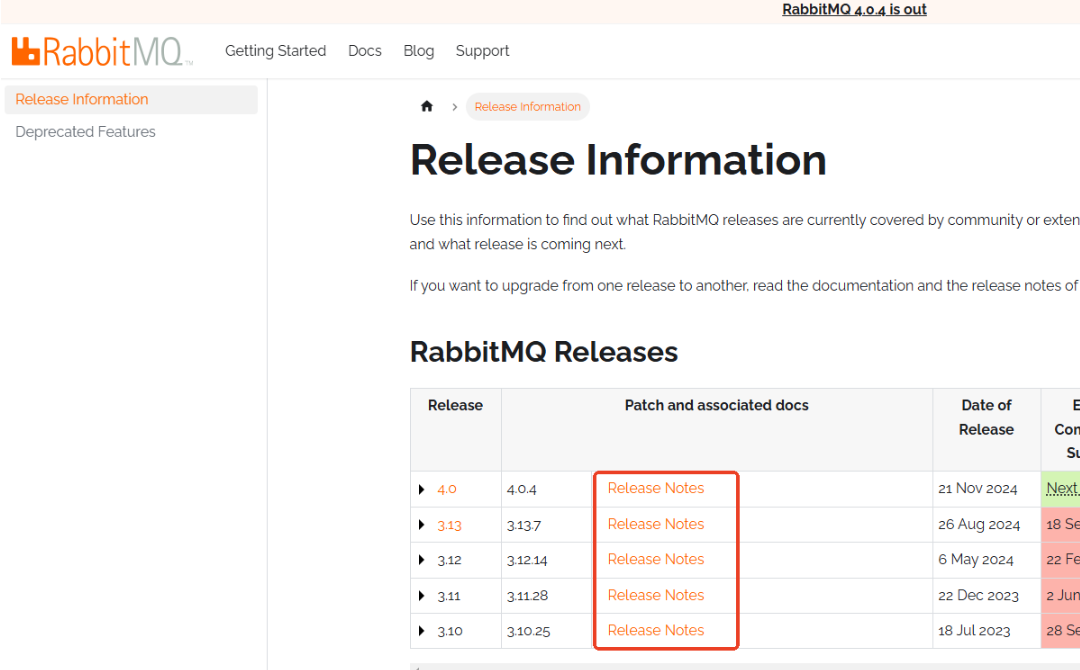1080x670 pixels.
Task: Click the date '26 Aug 2024'
Action: tap(979, 525)
